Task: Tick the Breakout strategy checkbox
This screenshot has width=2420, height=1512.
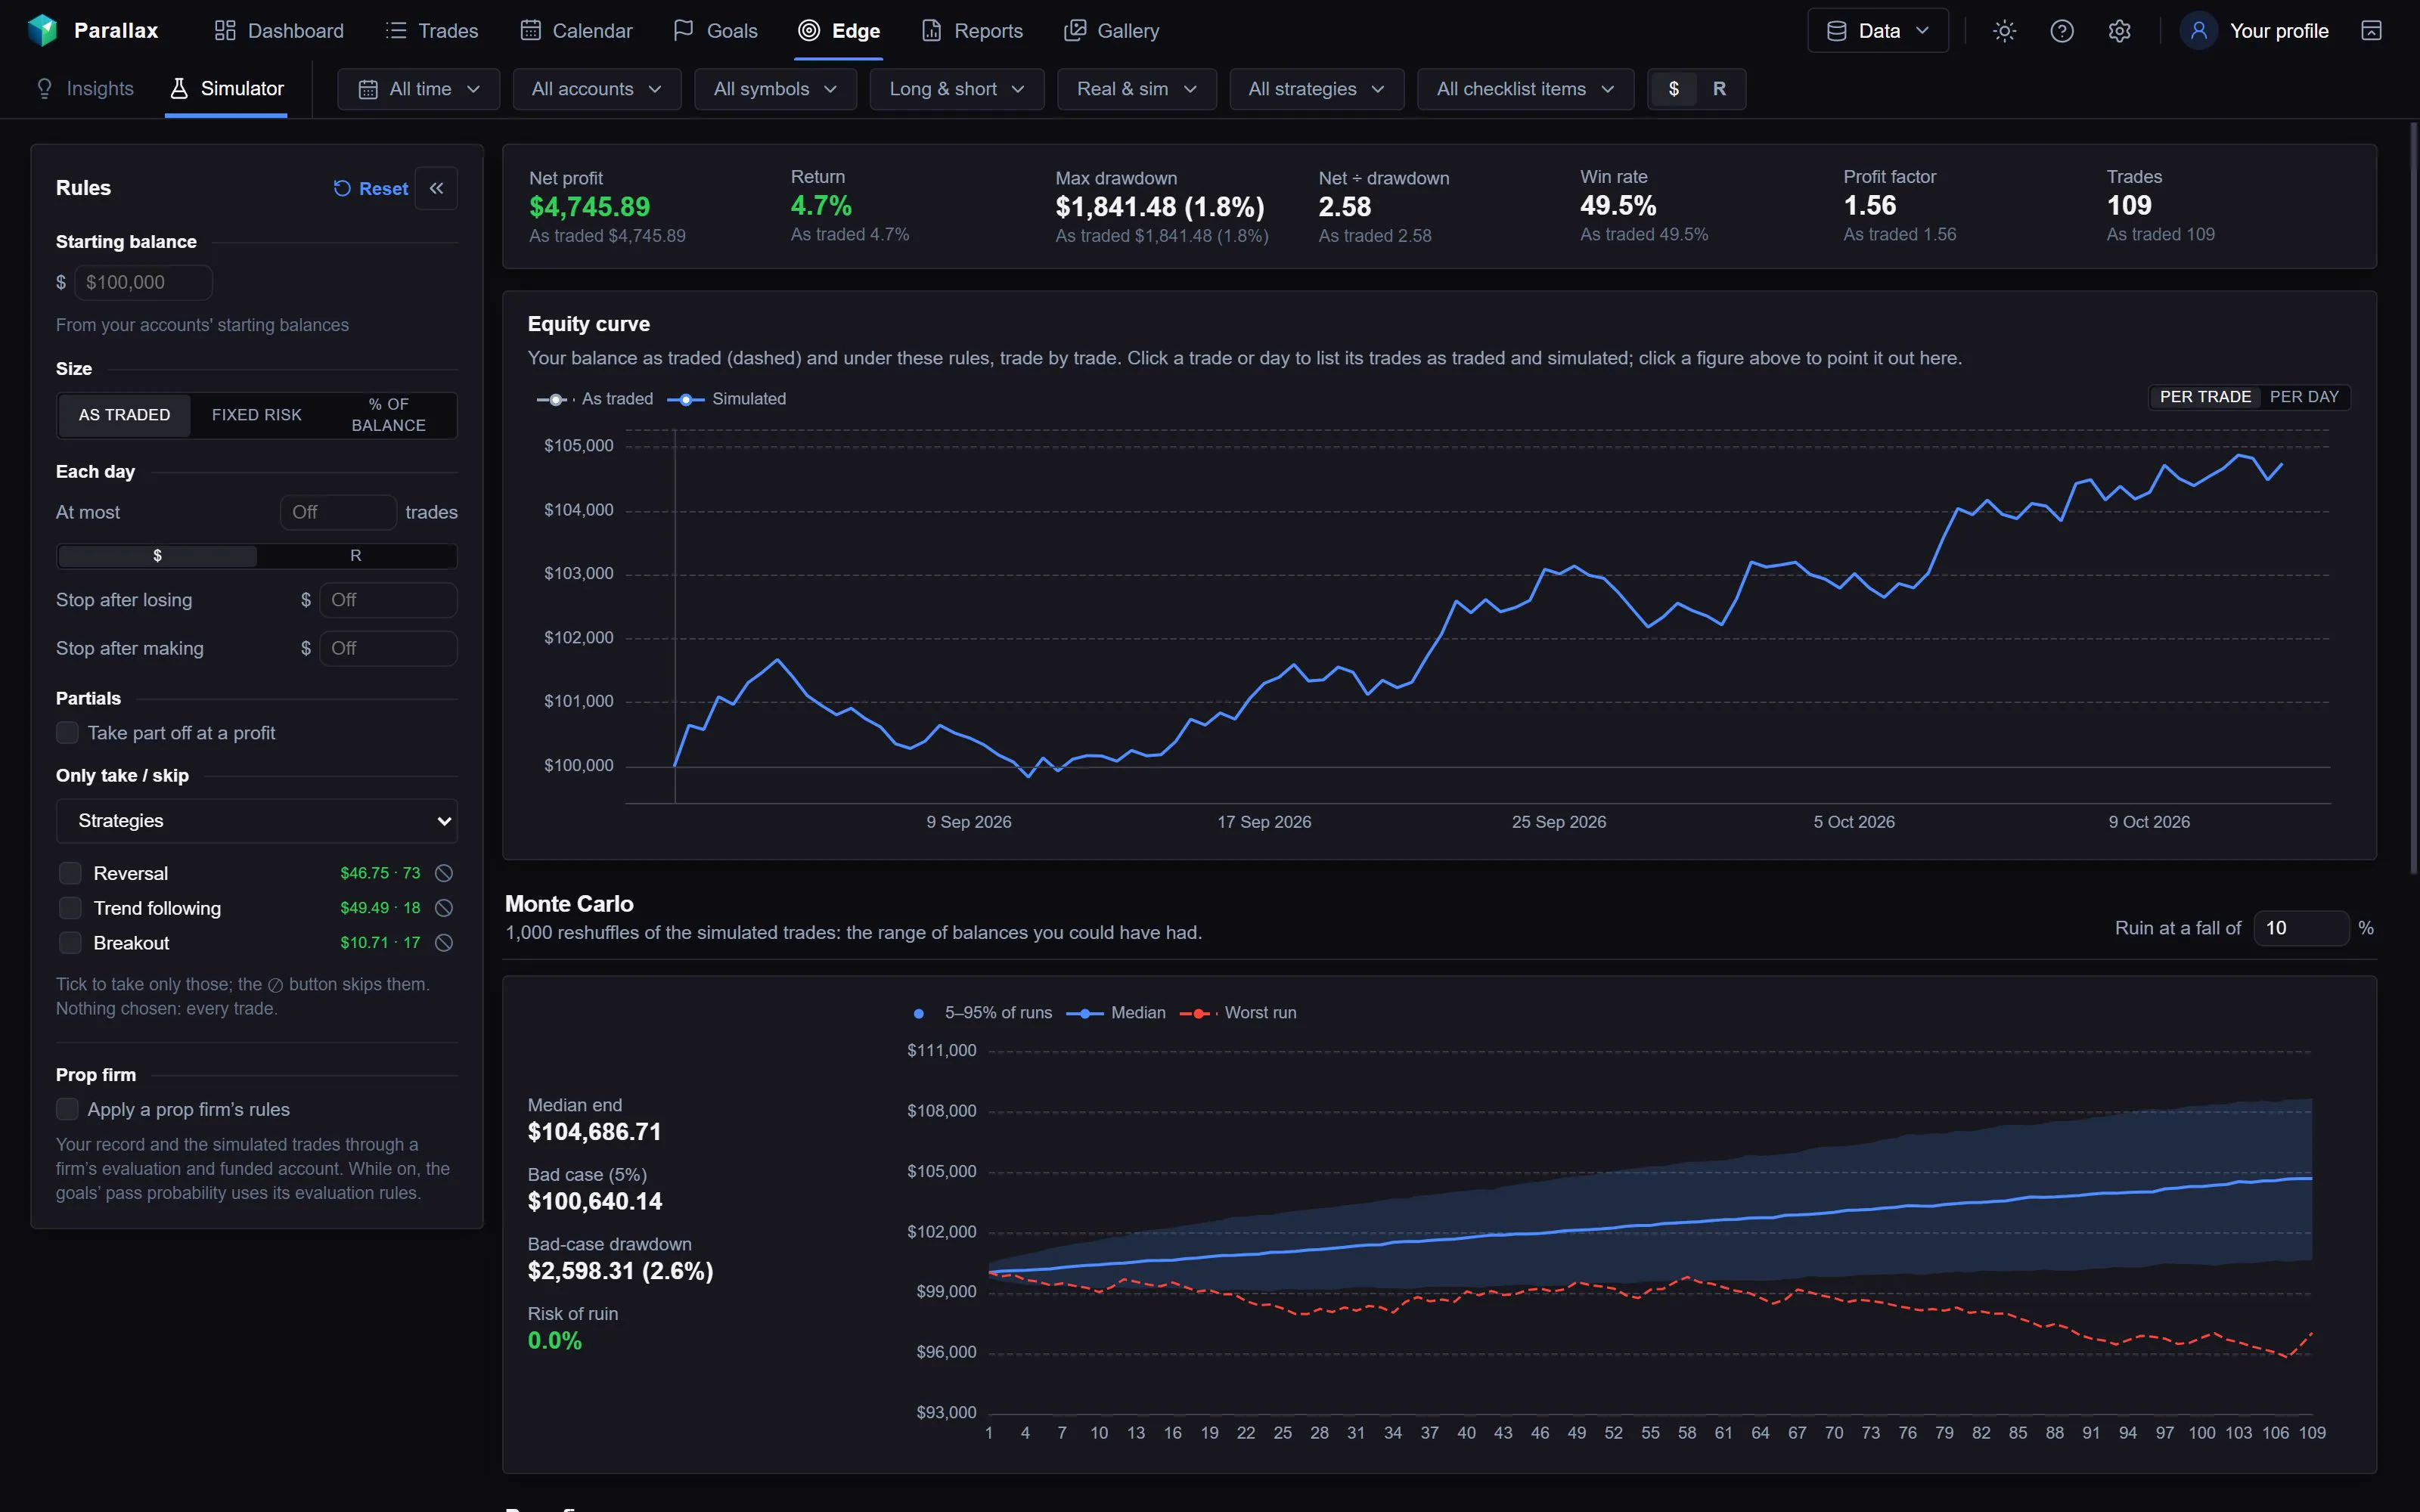Action: tap(70, 943)
